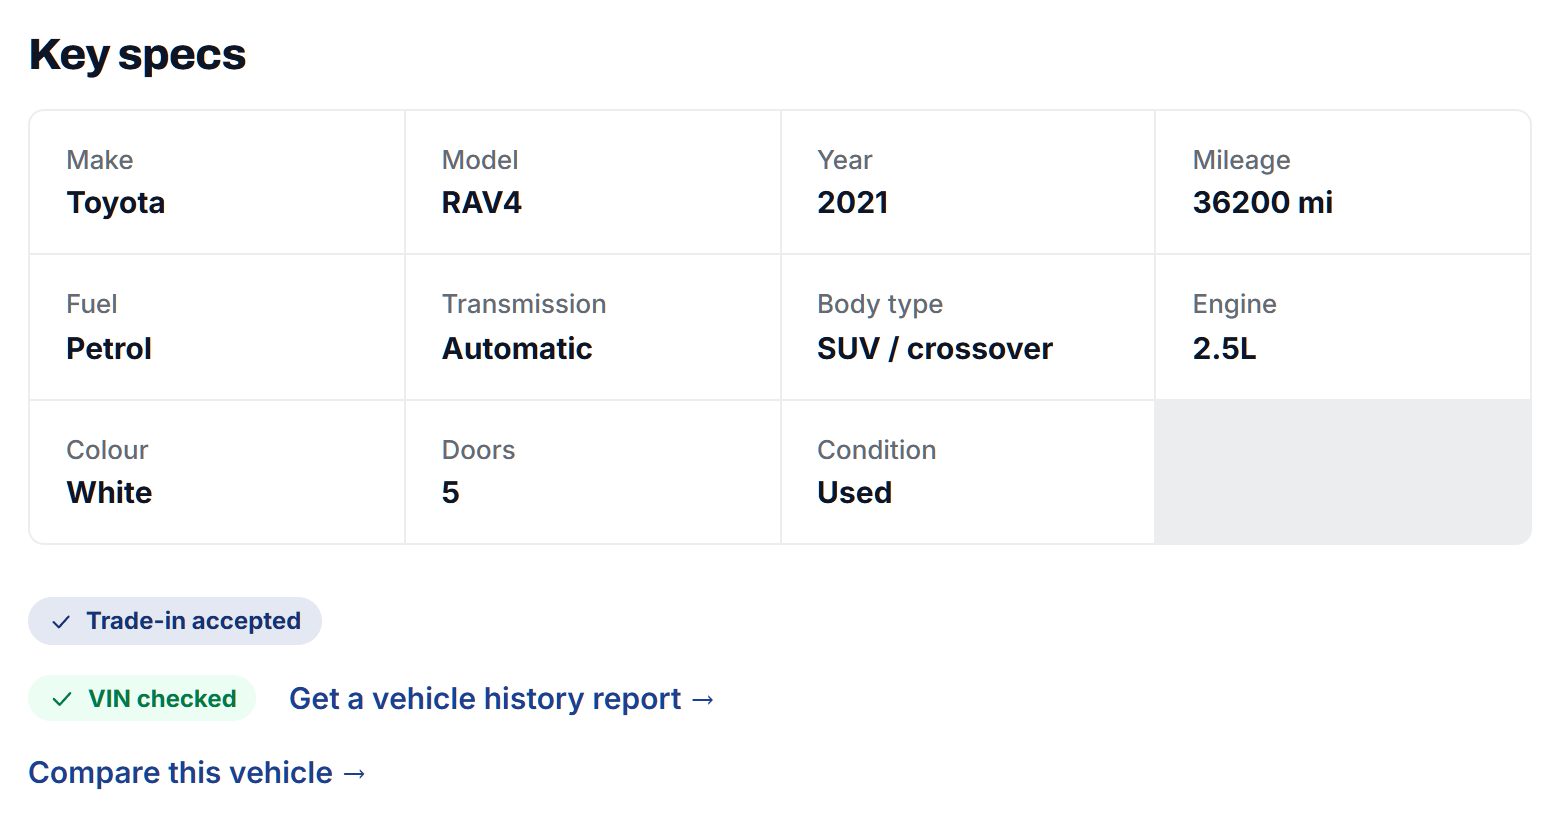Click the Model label
This screenshot has height=822, width=1560.
(x=480, y=160)
